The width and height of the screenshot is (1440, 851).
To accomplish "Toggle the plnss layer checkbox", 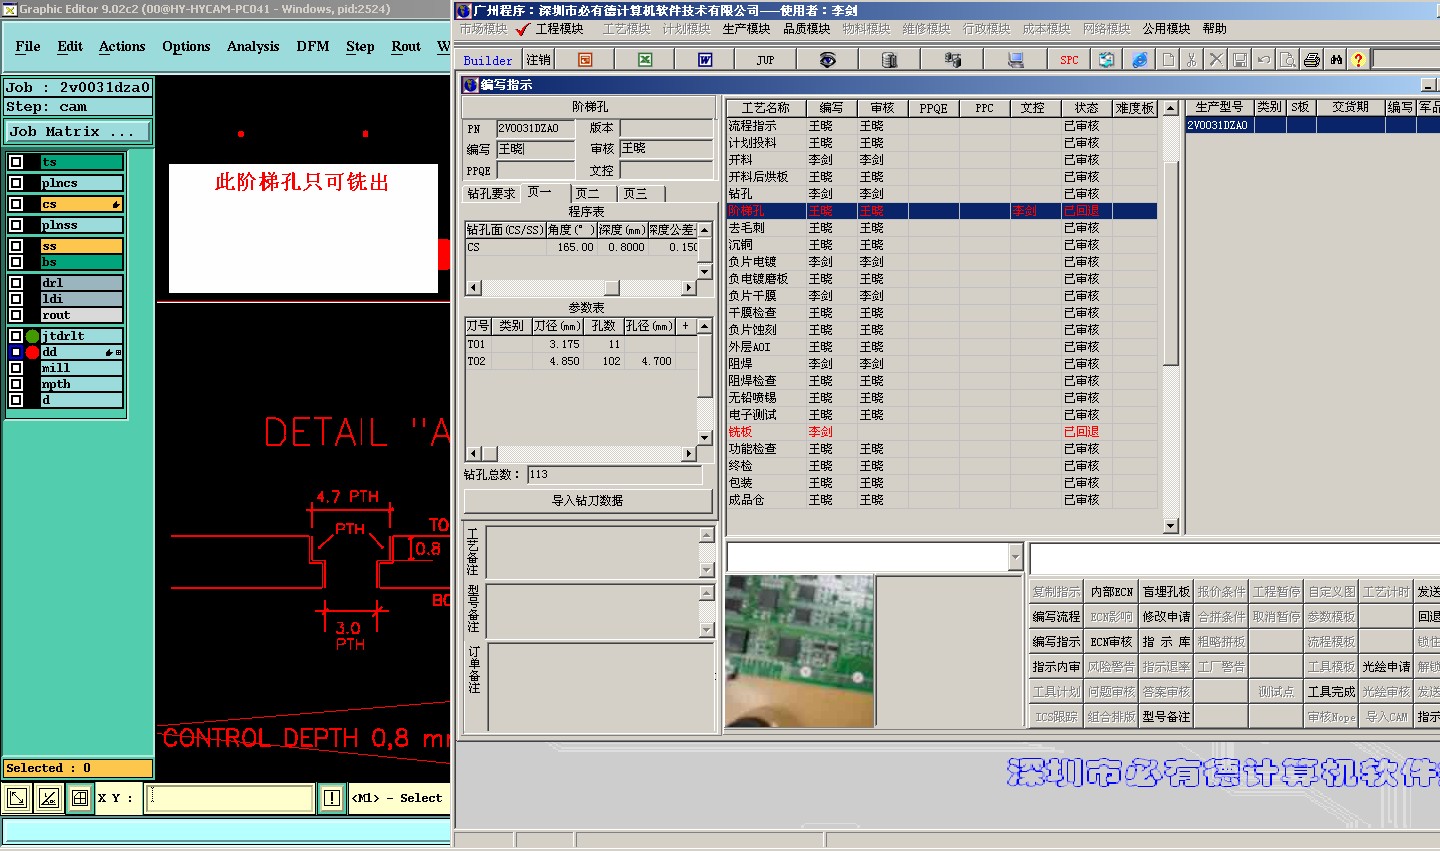I will point(16,225).
